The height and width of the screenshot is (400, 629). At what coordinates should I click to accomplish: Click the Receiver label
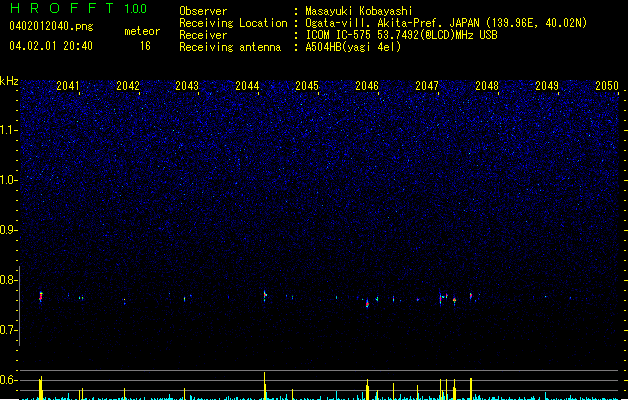tap(203, 35)
